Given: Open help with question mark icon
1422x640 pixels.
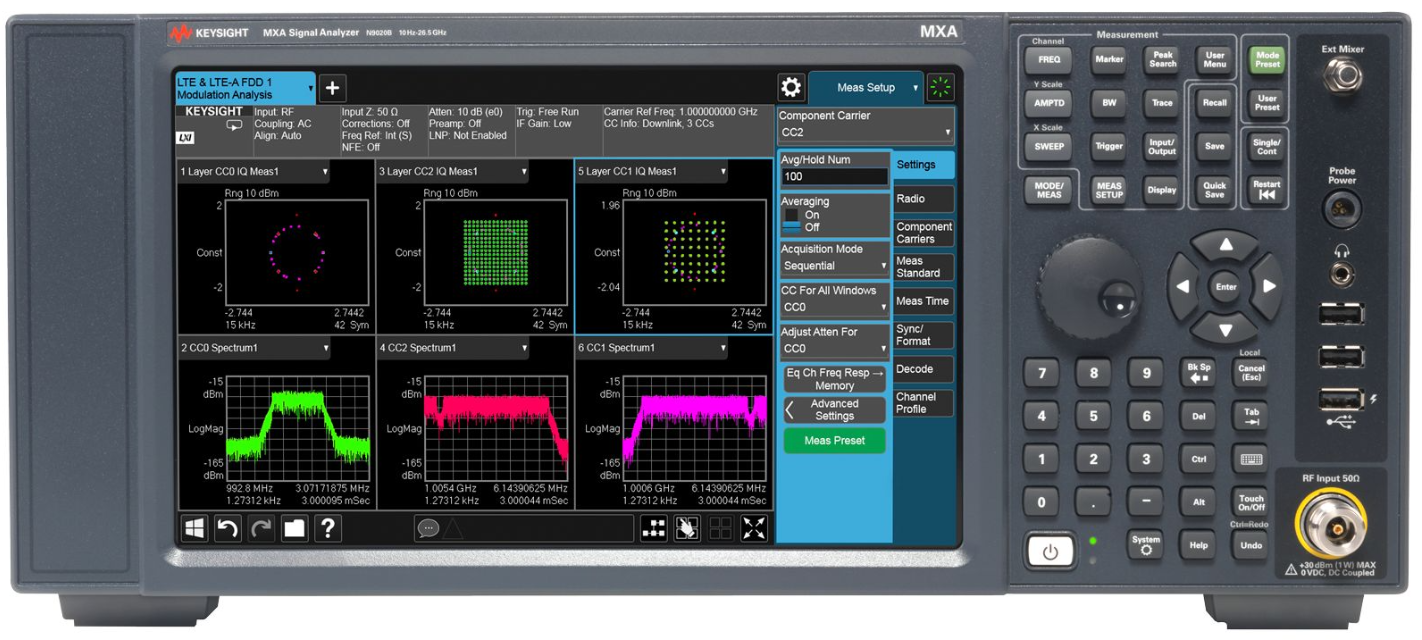Looking at the screenshot, I should point(328,528).
